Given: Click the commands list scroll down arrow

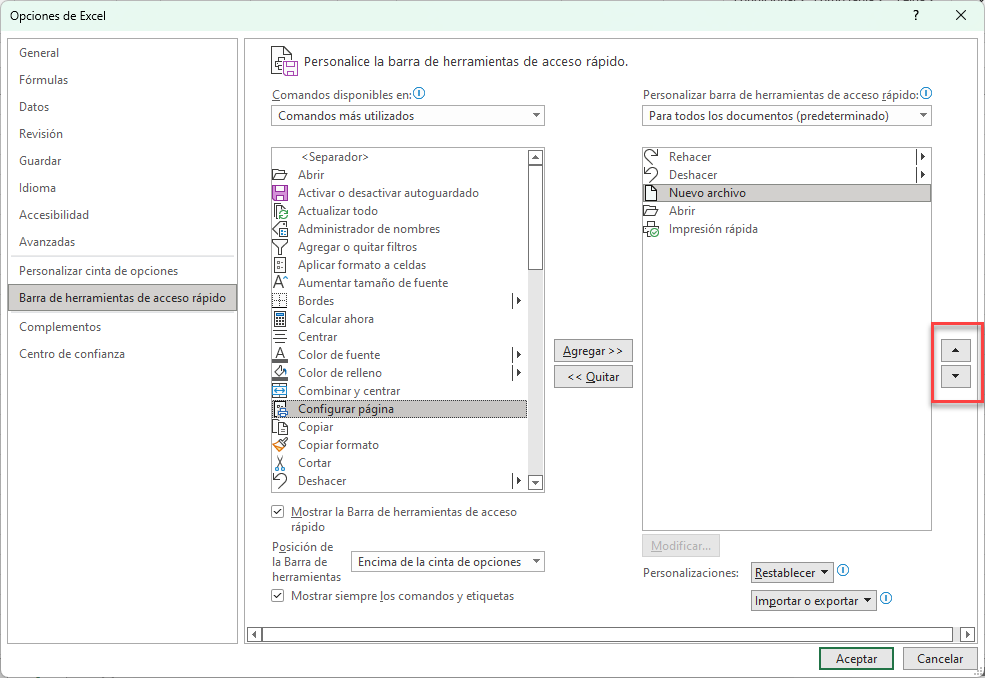Looking at the screenshot, I should point(535,483).
